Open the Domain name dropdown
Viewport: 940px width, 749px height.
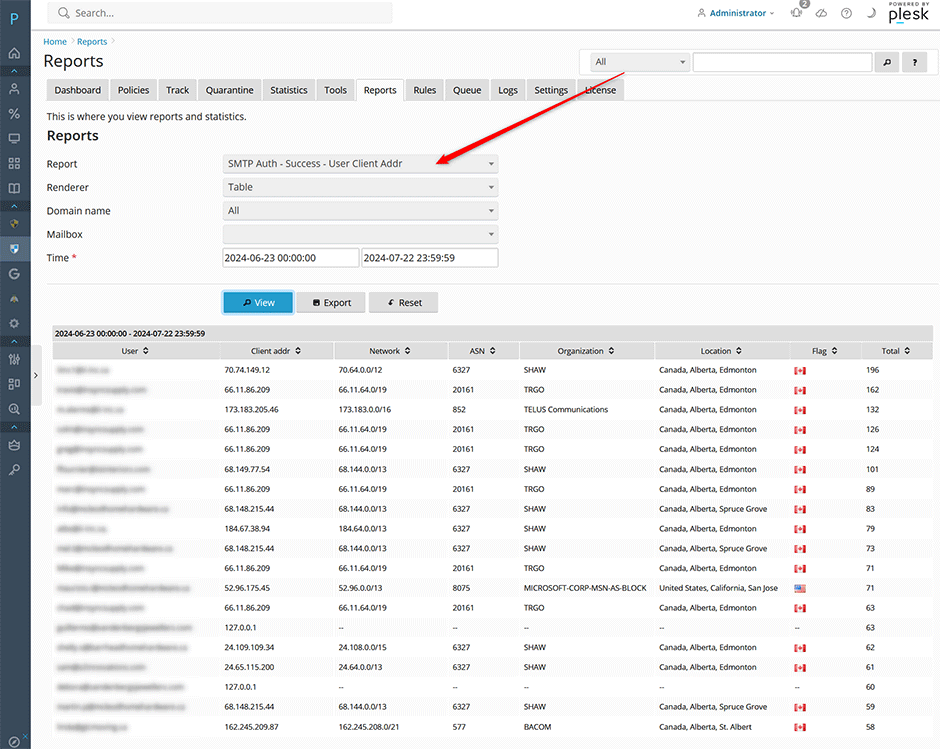tap(360, 210)
